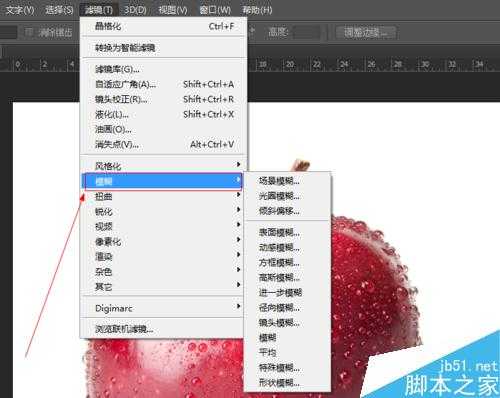The image size is (500, 398).
Task: Select 特殊模糊... in blur submenu
Action: point(288,367)
